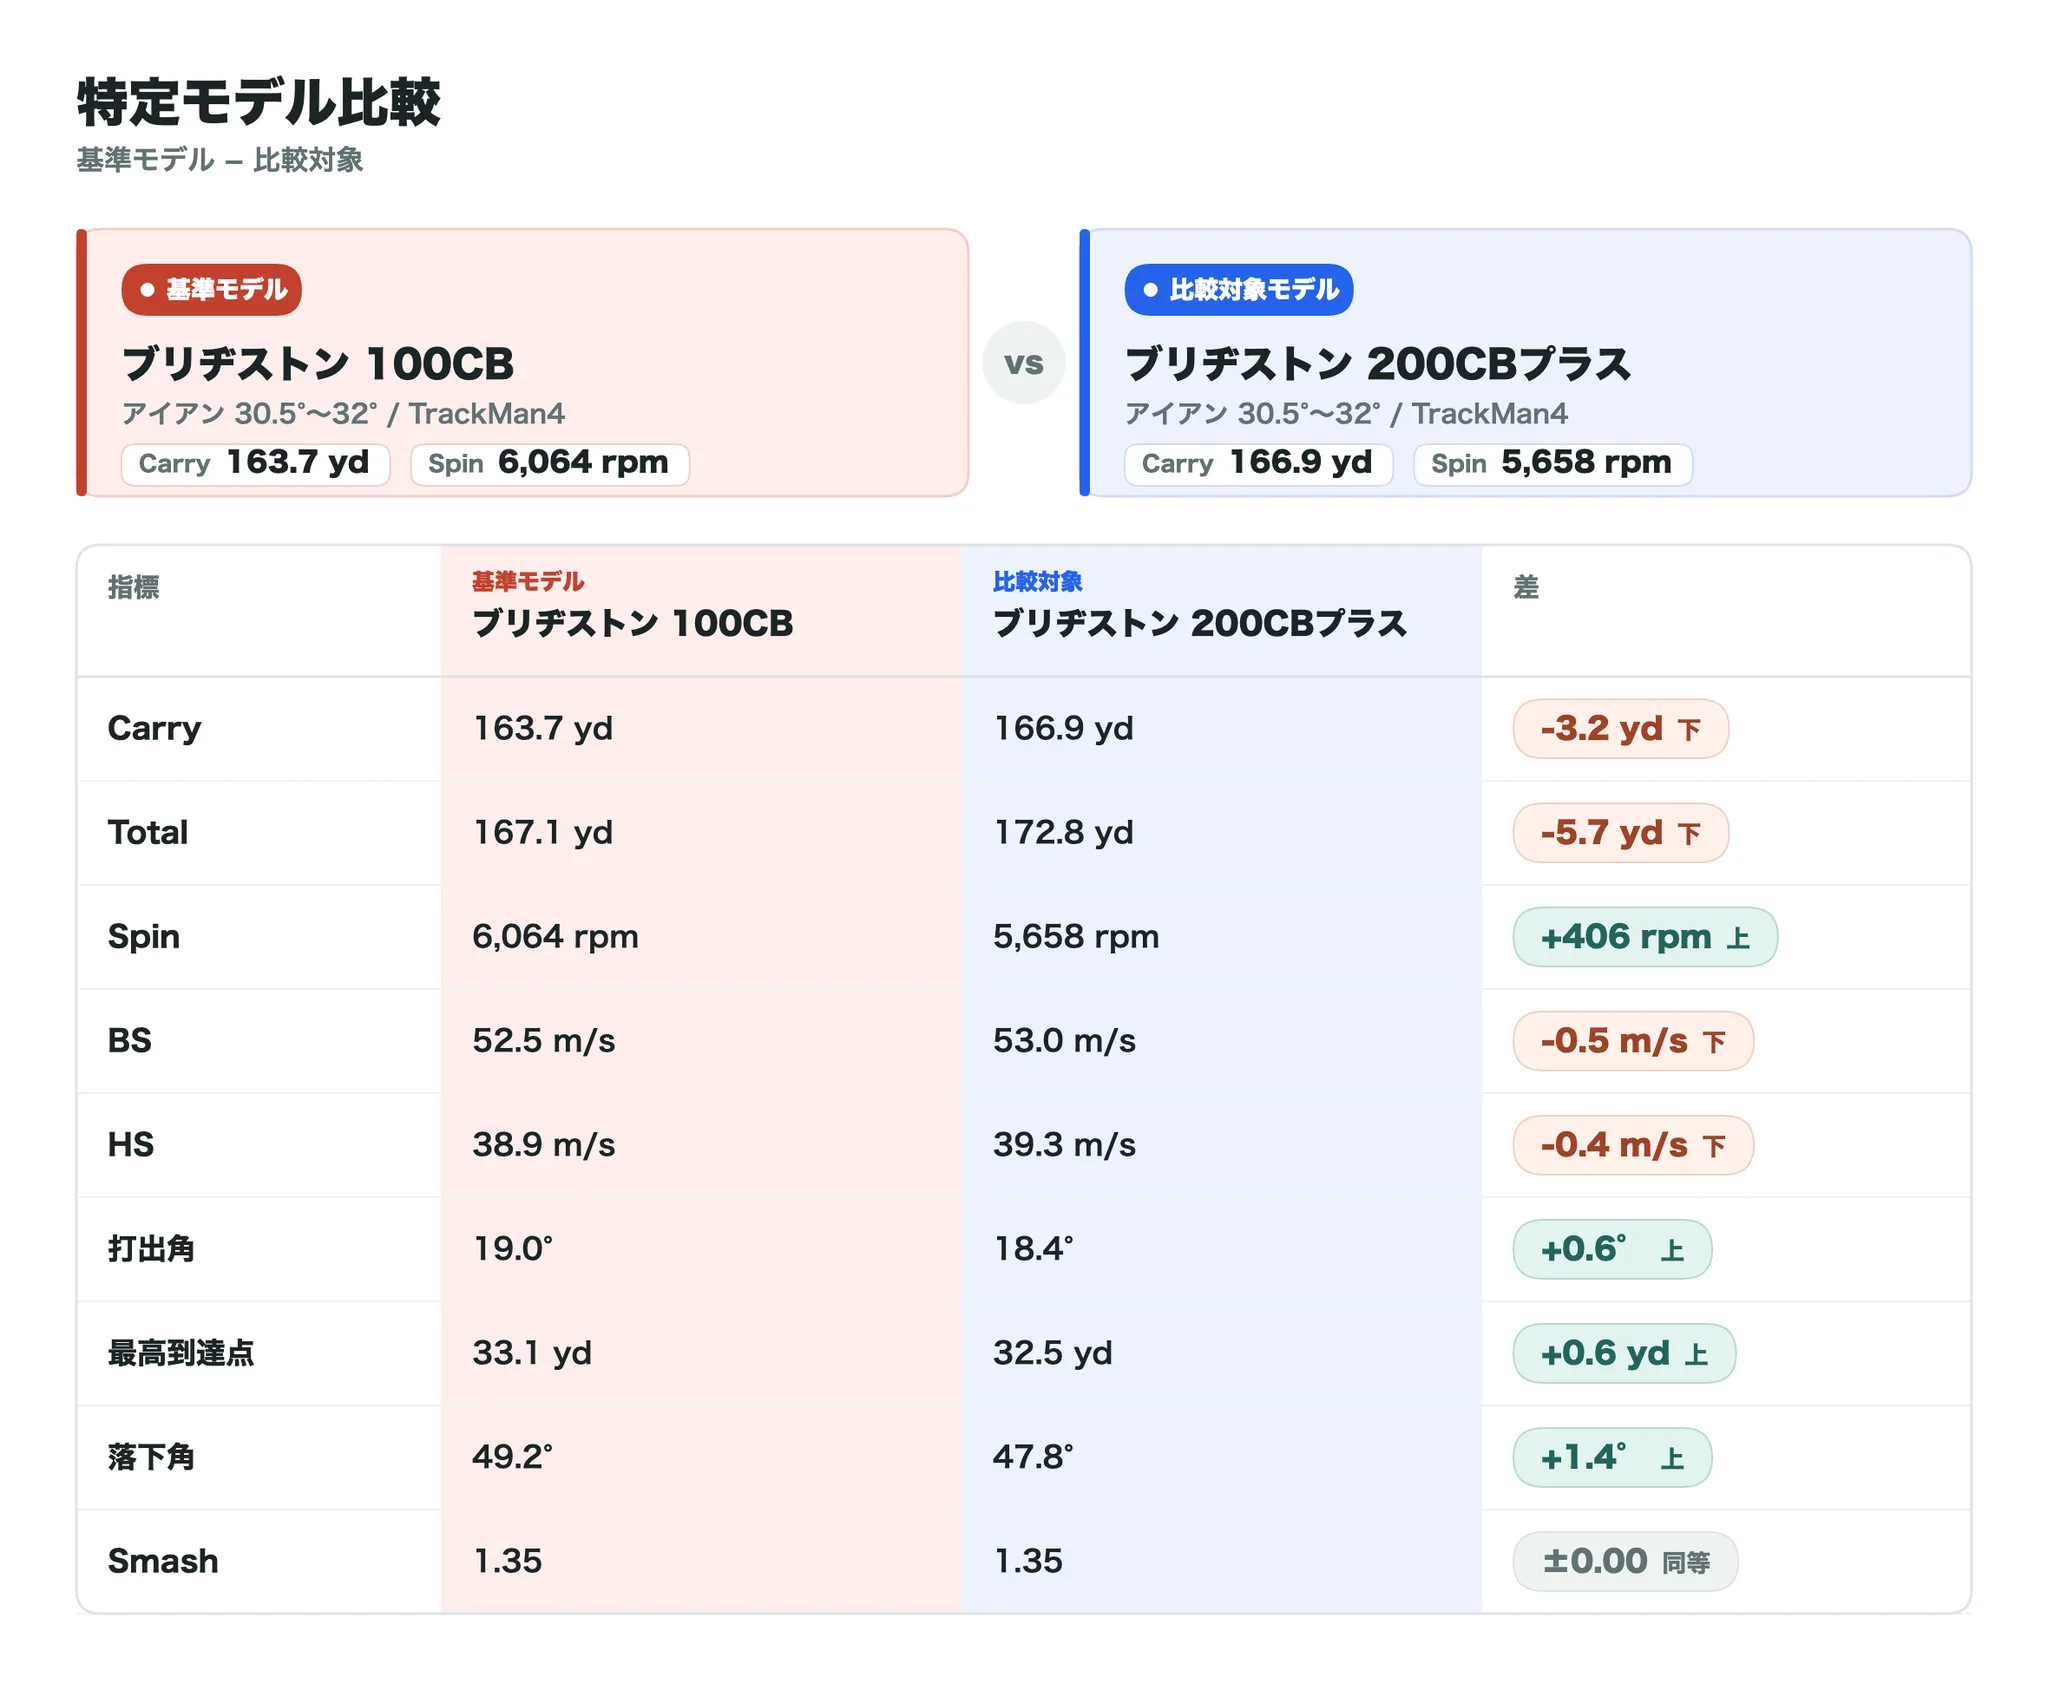
Task: Click the +0.6 yd difference badge
Action: pyautogui.click(x=1624, y=1353)
